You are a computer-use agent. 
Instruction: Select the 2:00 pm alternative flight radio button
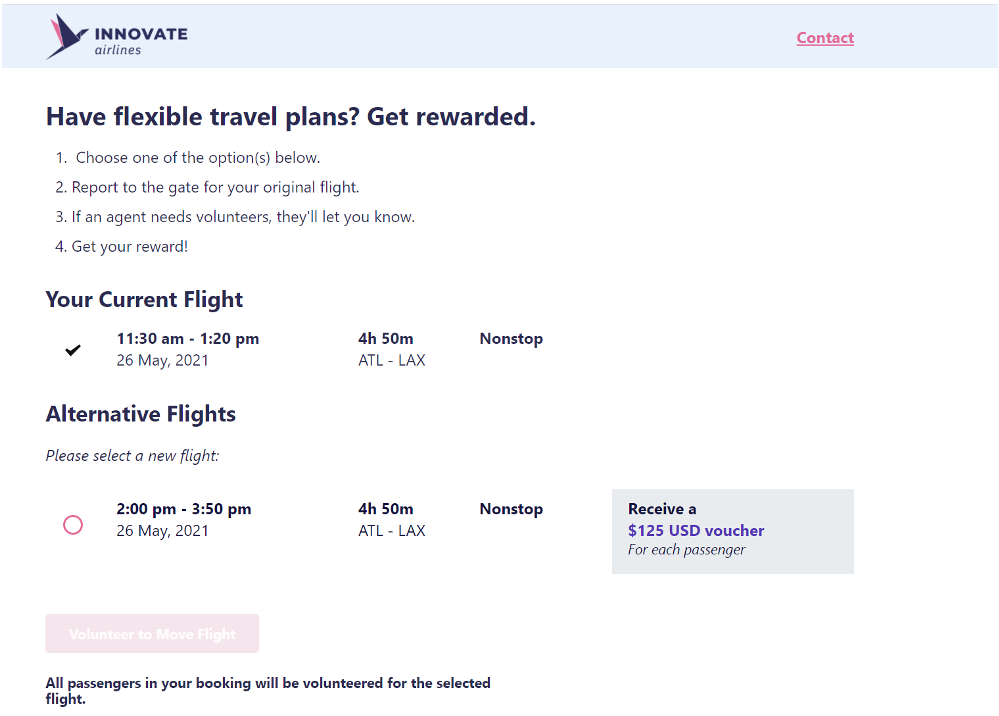[73, 525]
